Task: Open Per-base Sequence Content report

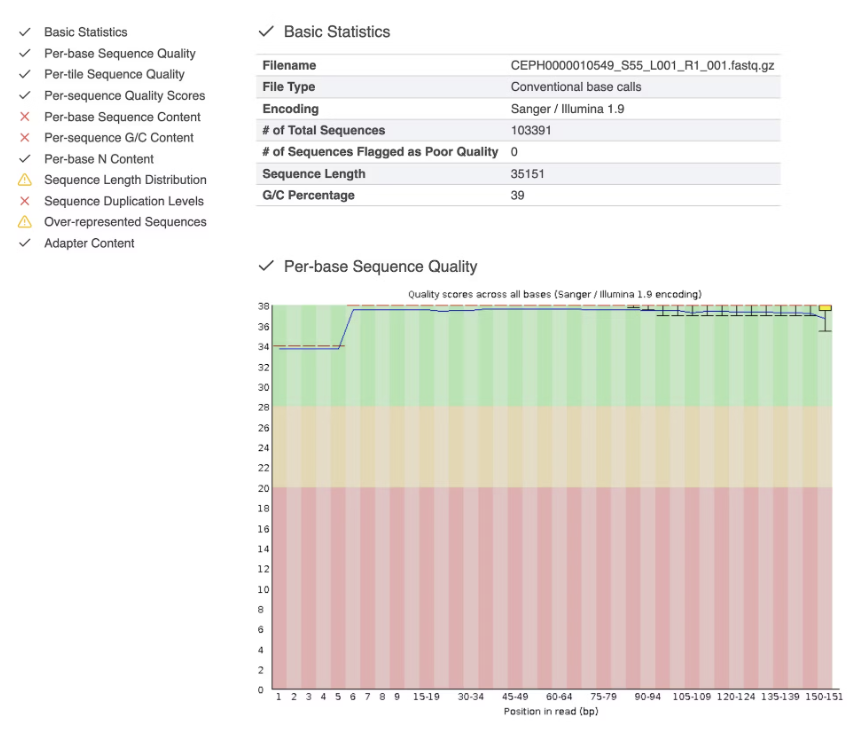Action: 122,117
